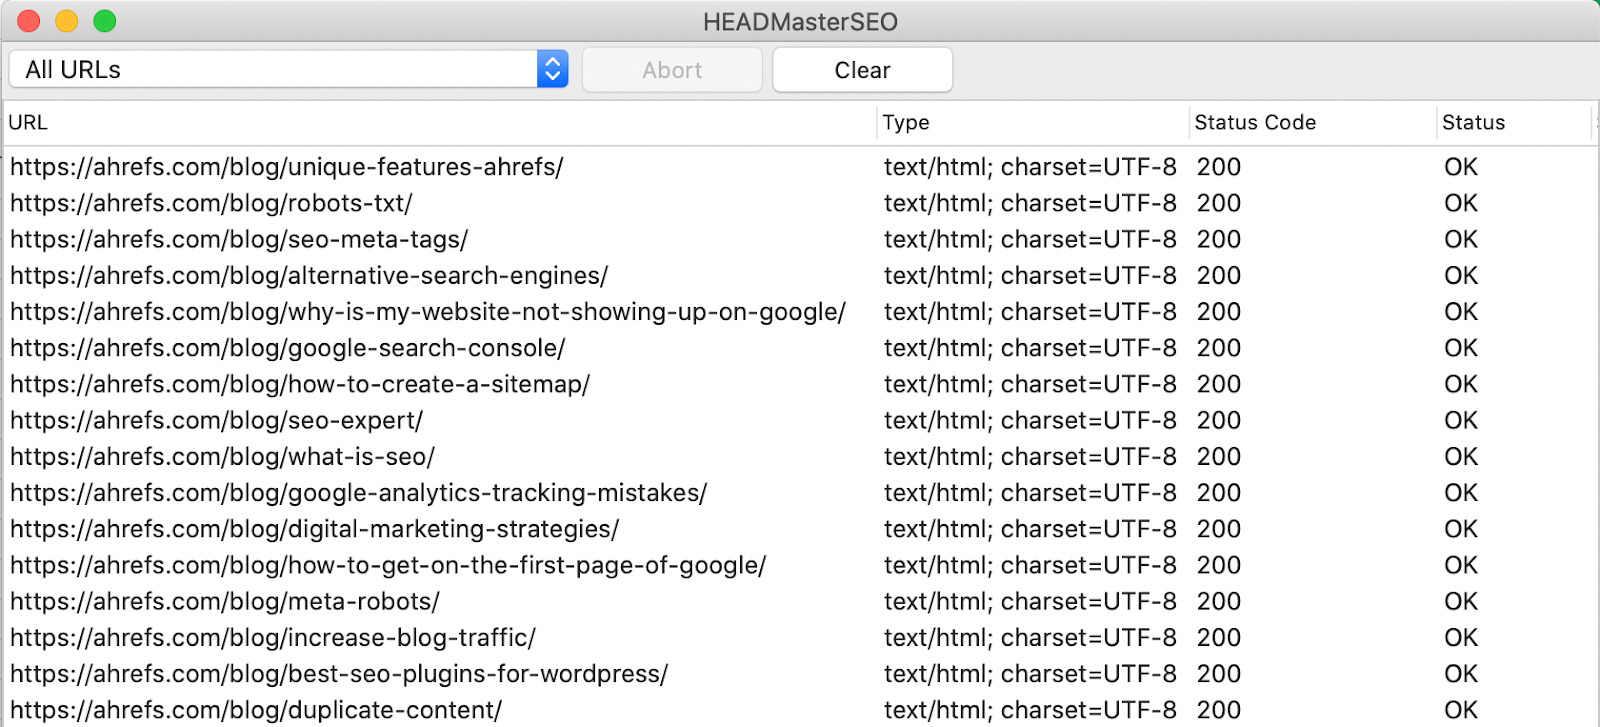
Task: Close the HEADMasterSEO window with the red button
Action: (x=29, y=21)
